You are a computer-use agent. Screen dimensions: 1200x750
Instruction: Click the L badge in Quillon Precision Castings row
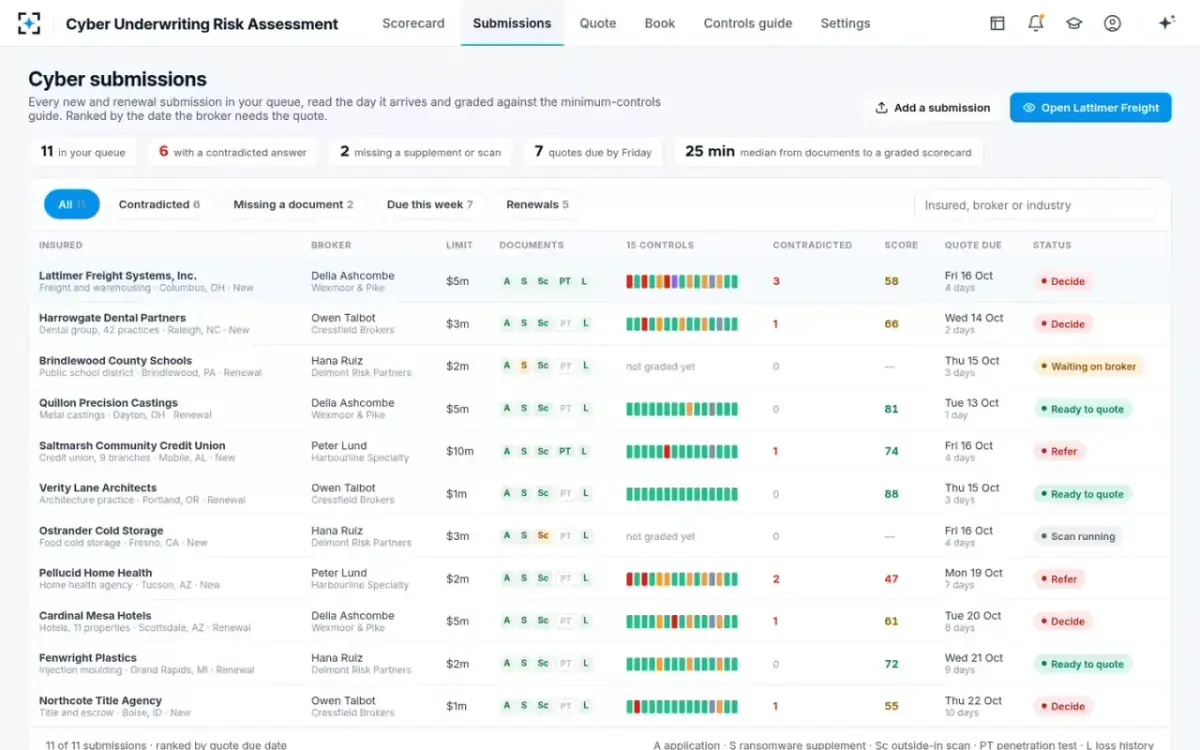coord(585,409)
